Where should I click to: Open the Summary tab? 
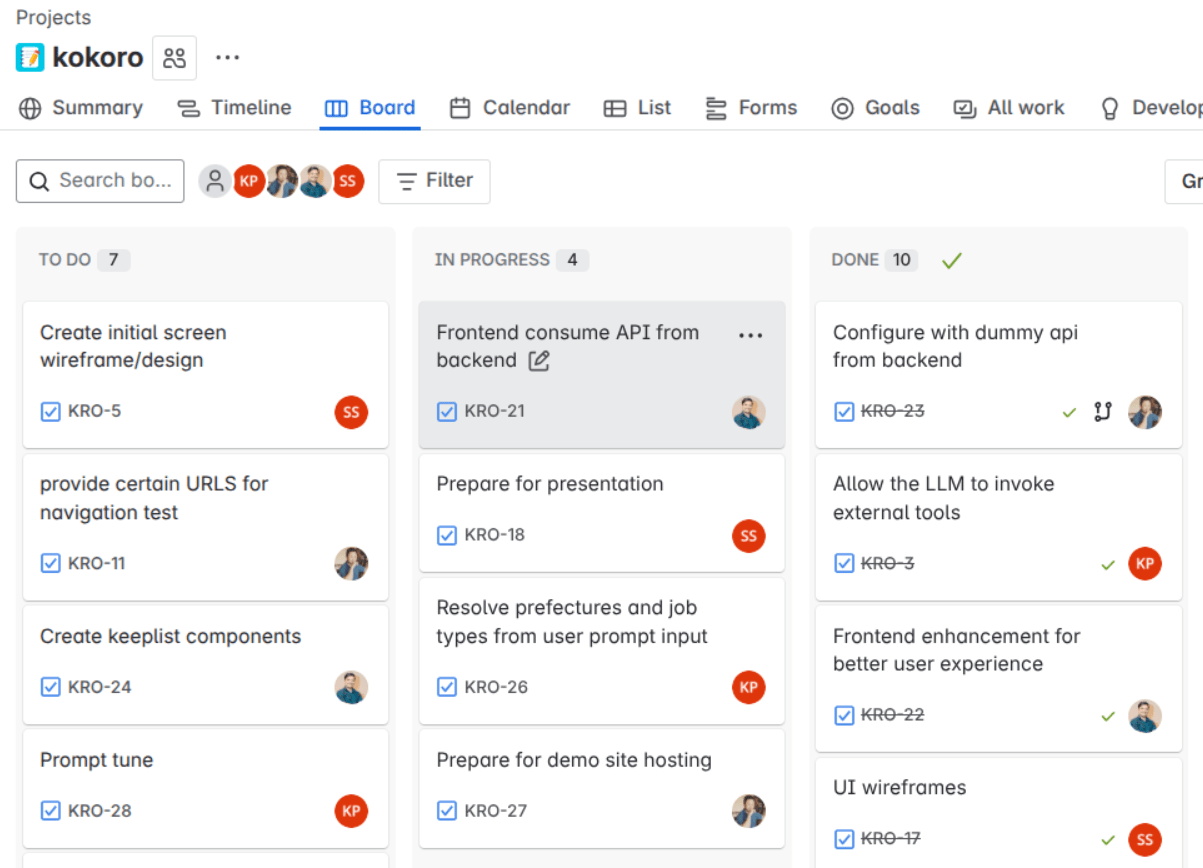[x=81, y=108]
